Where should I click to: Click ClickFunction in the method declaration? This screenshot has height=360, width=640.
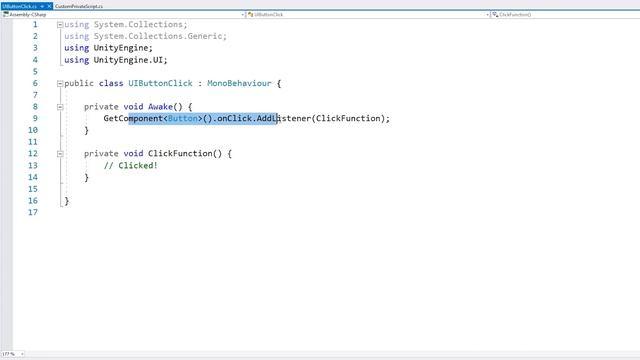pos(180,153)
